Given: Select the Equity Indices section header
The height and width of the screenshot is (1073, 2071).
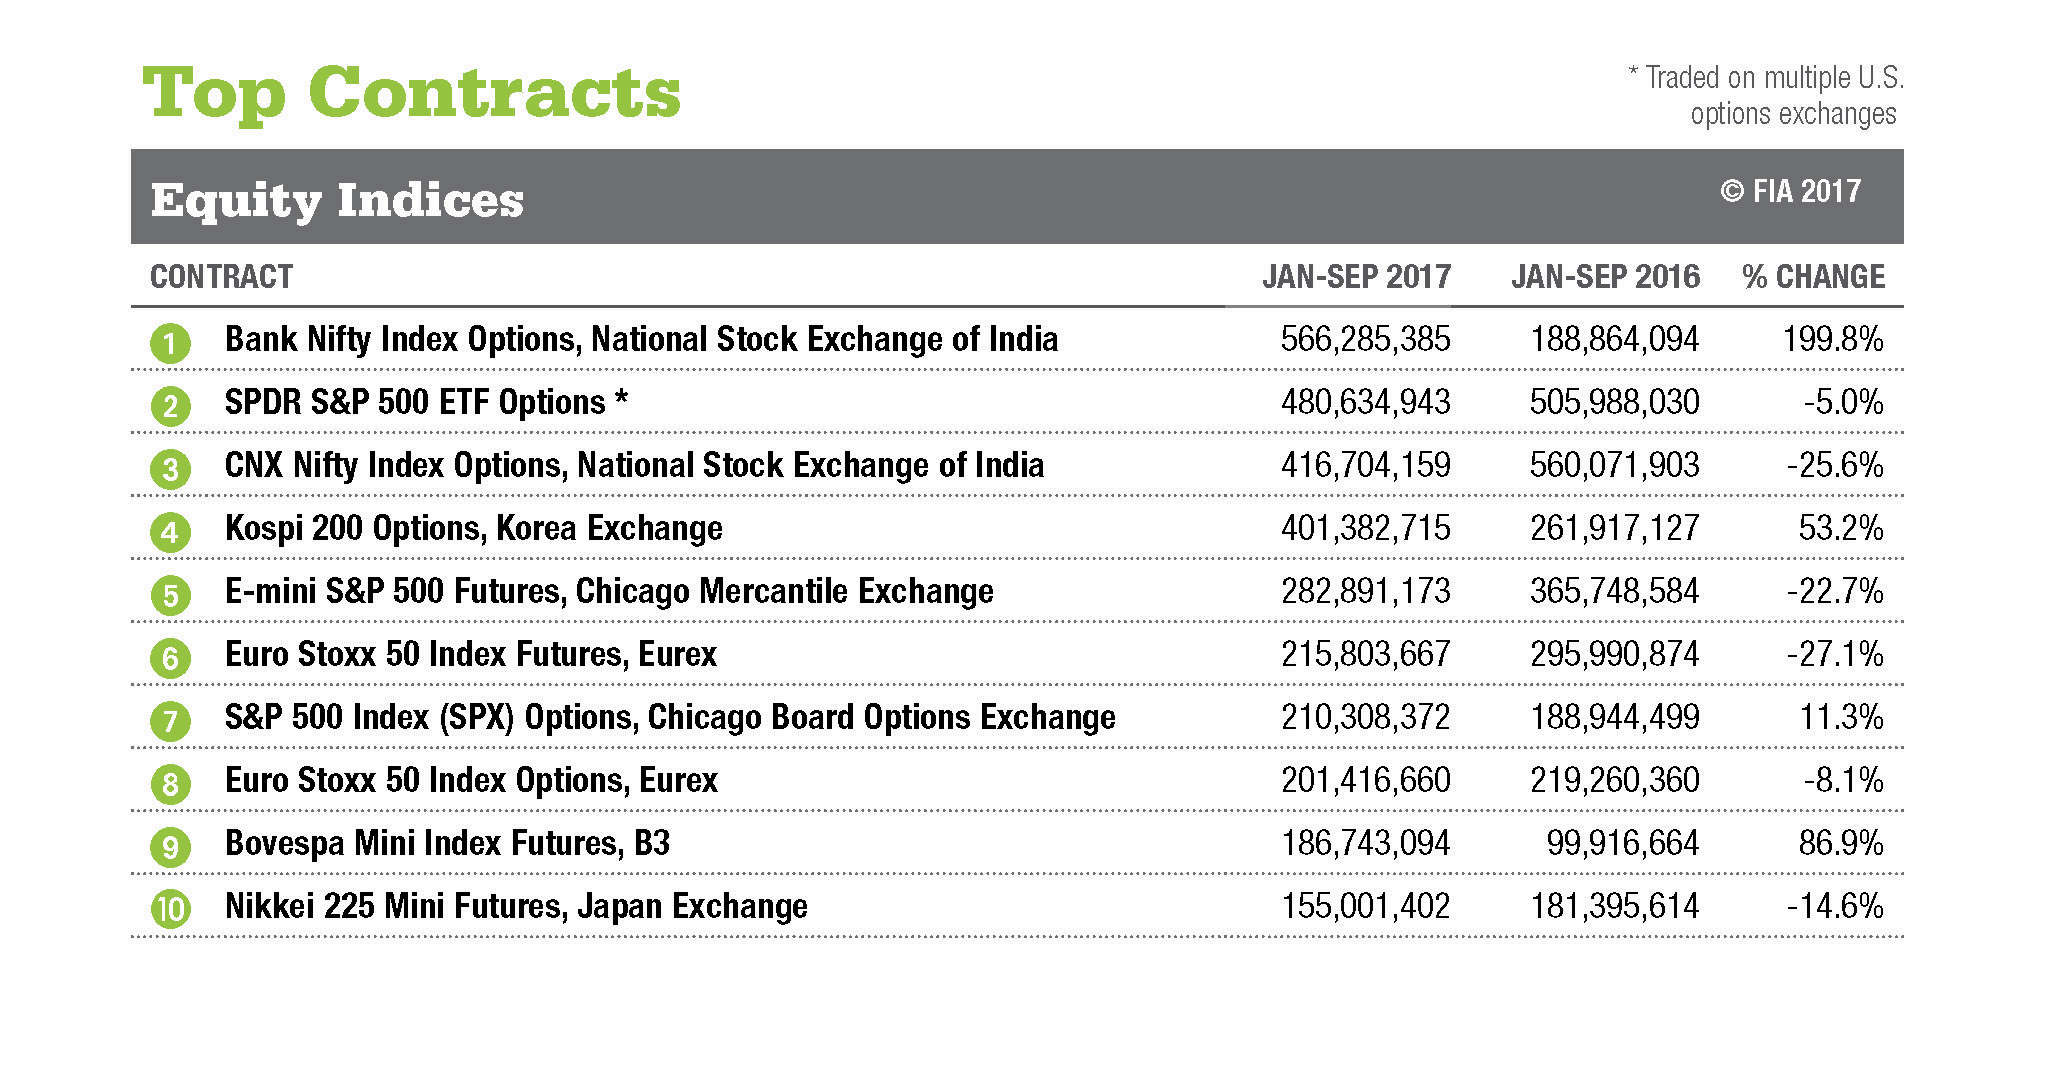Looking at the screenshot, I should [337, 199].
